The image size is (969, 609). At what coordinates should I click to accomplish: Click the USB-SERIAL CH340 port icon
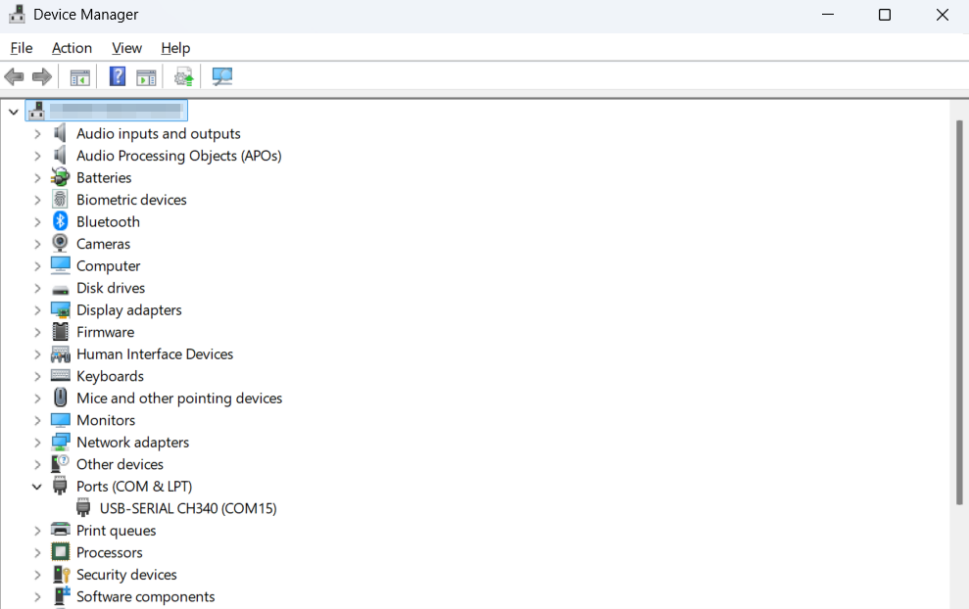click(x=84, y=508)
